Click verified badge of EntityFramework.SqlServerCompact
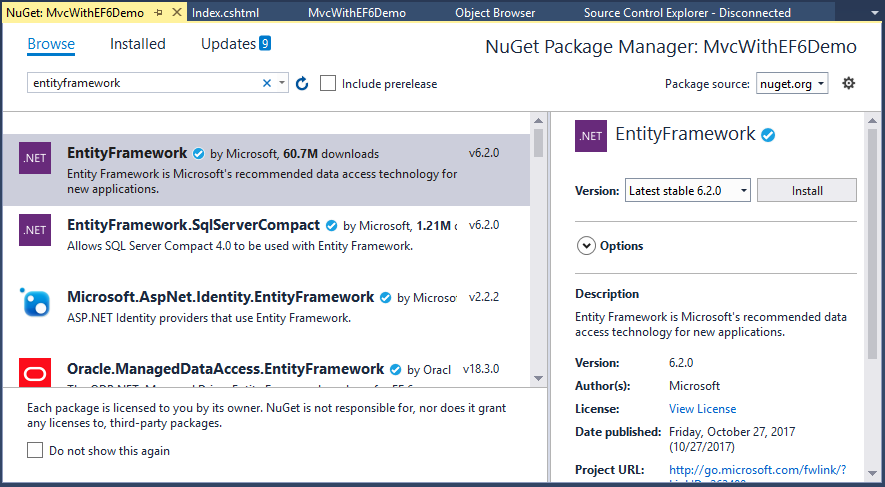 [331, 226]
